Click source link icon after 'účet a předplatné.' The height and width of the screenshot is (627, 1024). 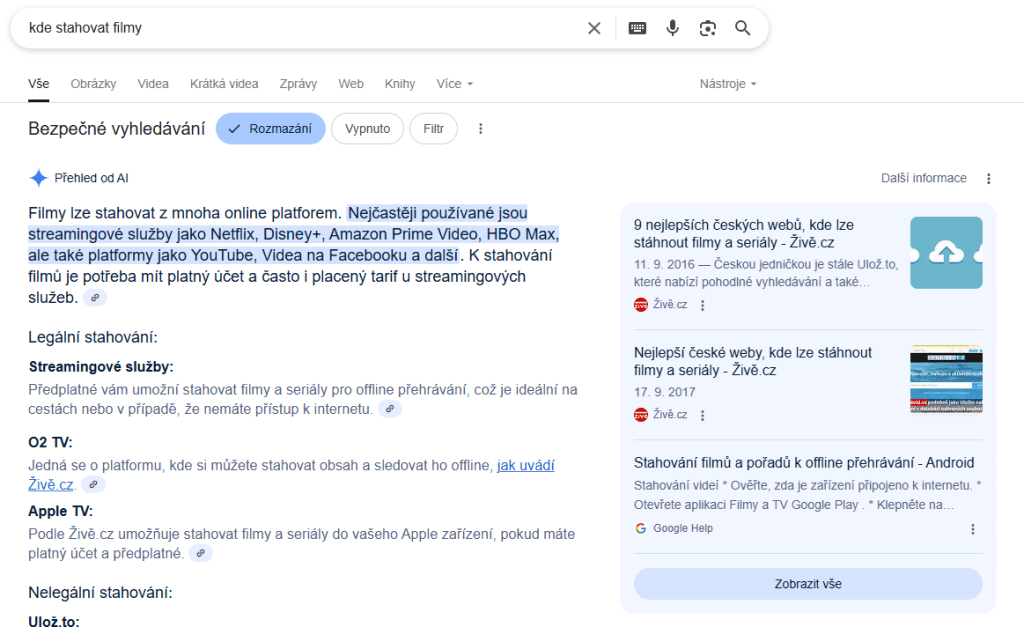[x=200, y=553]
